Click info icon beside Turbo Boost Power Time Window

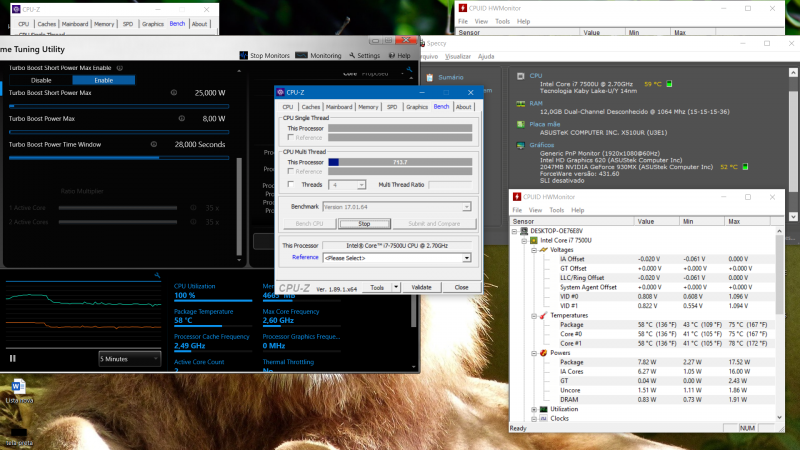click(154, 144)
